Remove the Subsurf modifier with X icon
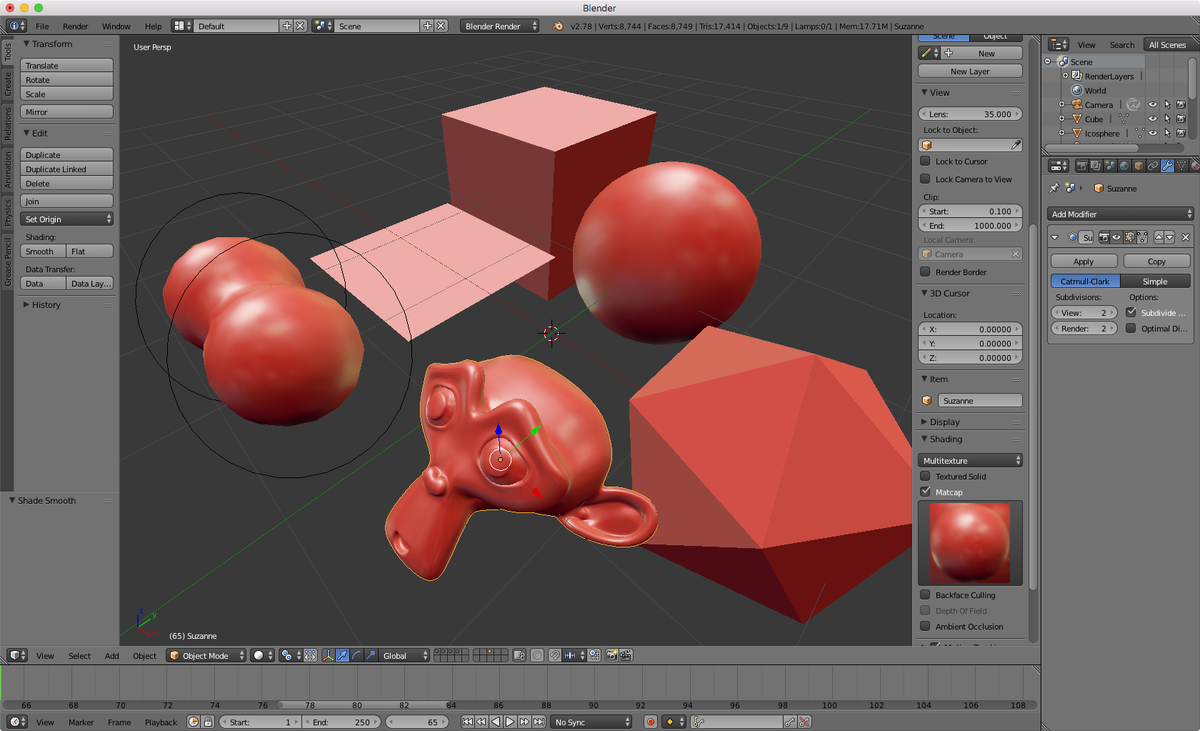The height and width of the screenshot is (731, 1200). (x=1185, y=237)
